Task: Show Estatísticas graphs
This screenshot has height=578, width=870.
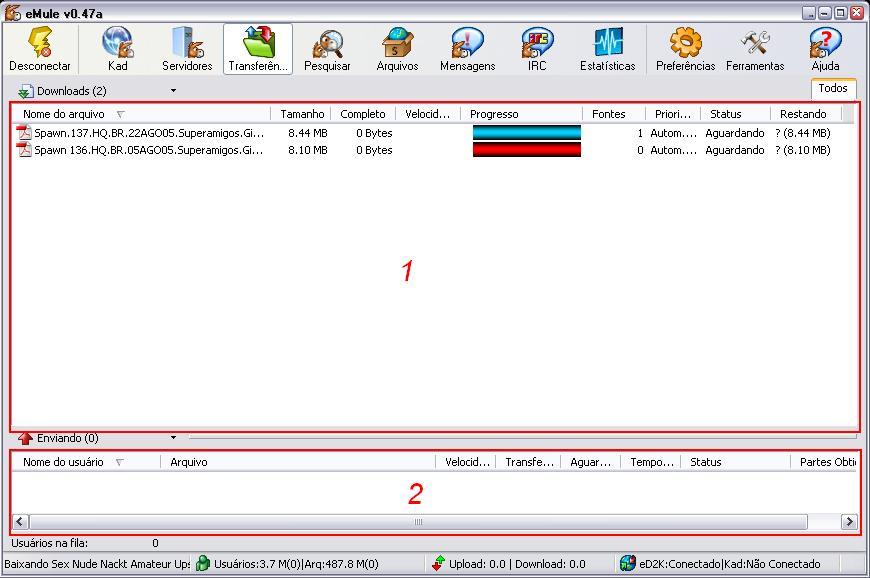Action: click(608, 49)
